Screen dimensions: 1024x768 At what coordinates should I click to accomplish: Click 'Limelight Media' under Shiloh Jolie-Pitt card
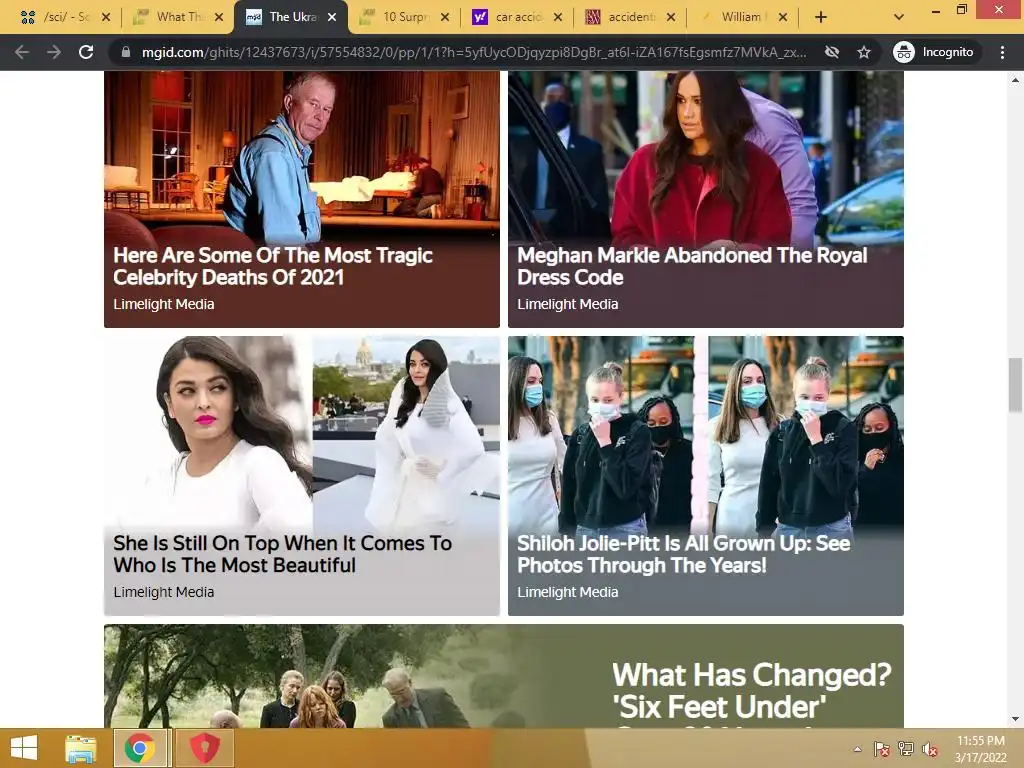(568, 592)
